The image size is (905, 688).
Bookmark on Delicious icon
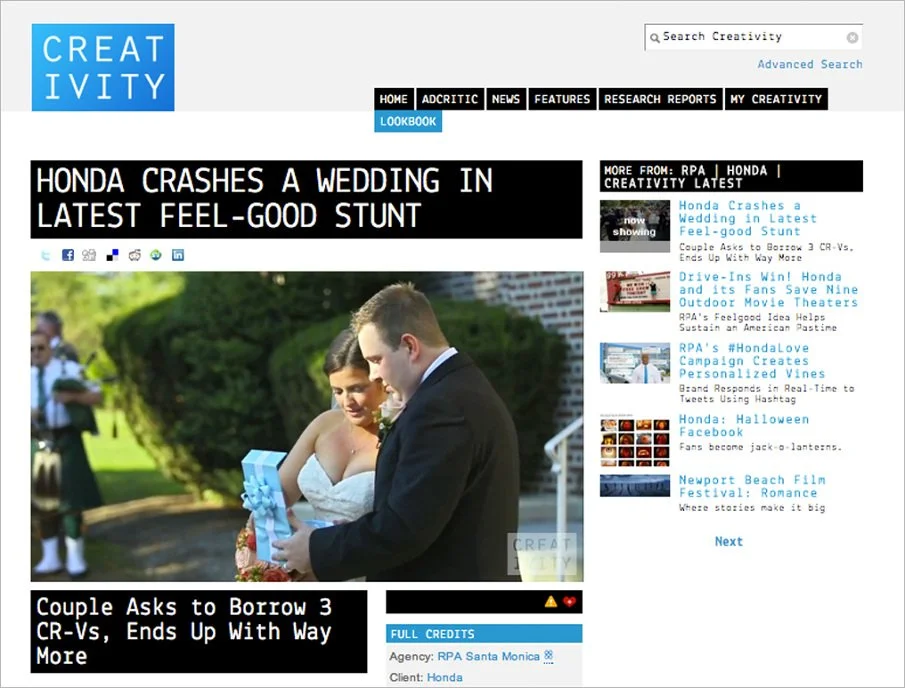pyautogui.click(x=113, y=255)
